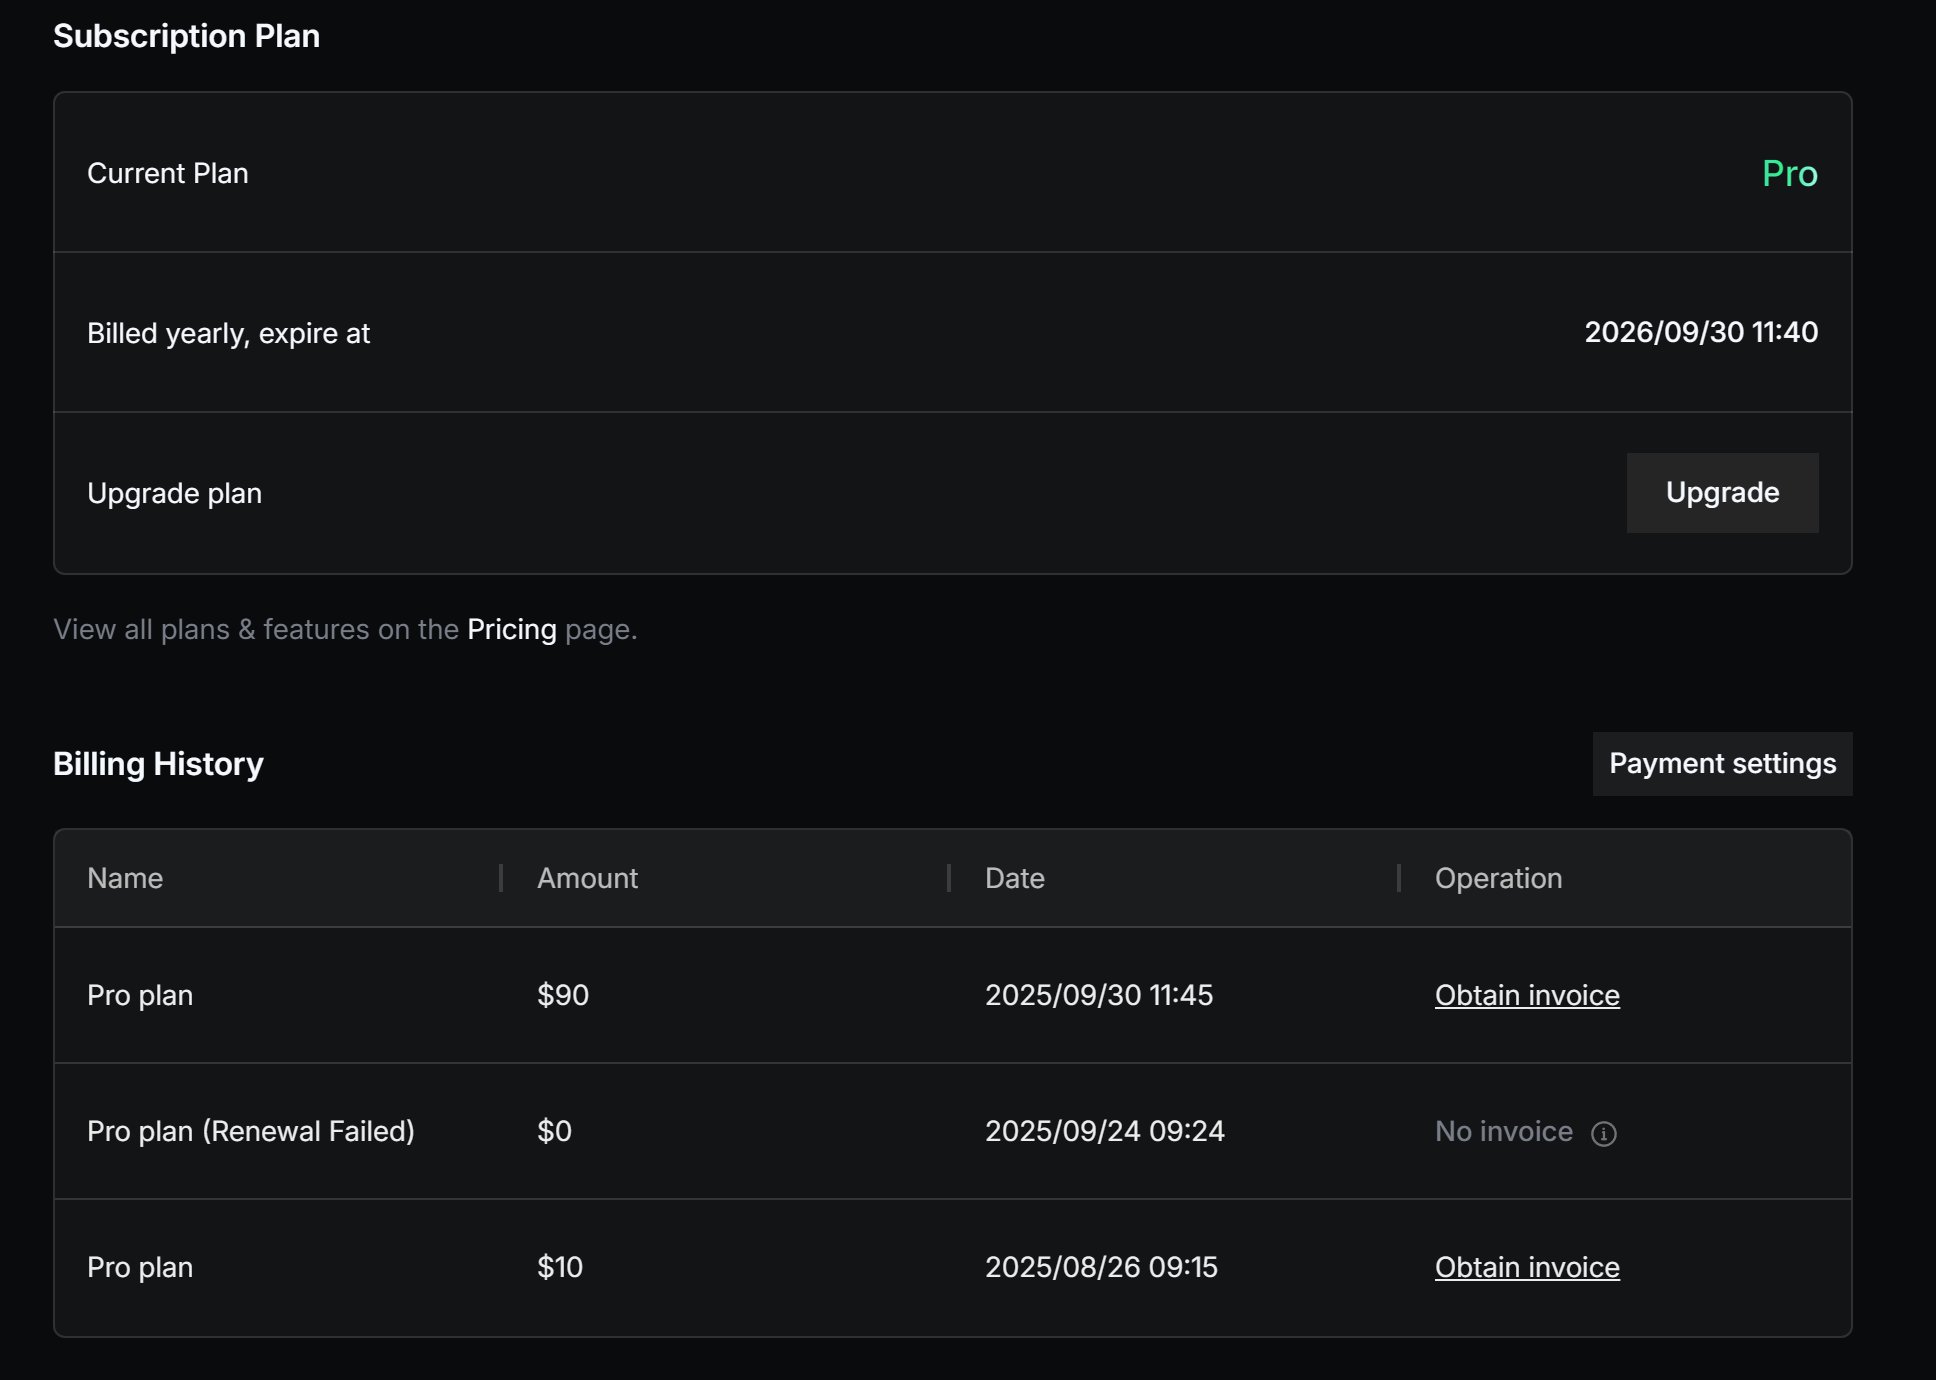Click the Amount column header
The image size is (1936, 1380).
point(587,878)
